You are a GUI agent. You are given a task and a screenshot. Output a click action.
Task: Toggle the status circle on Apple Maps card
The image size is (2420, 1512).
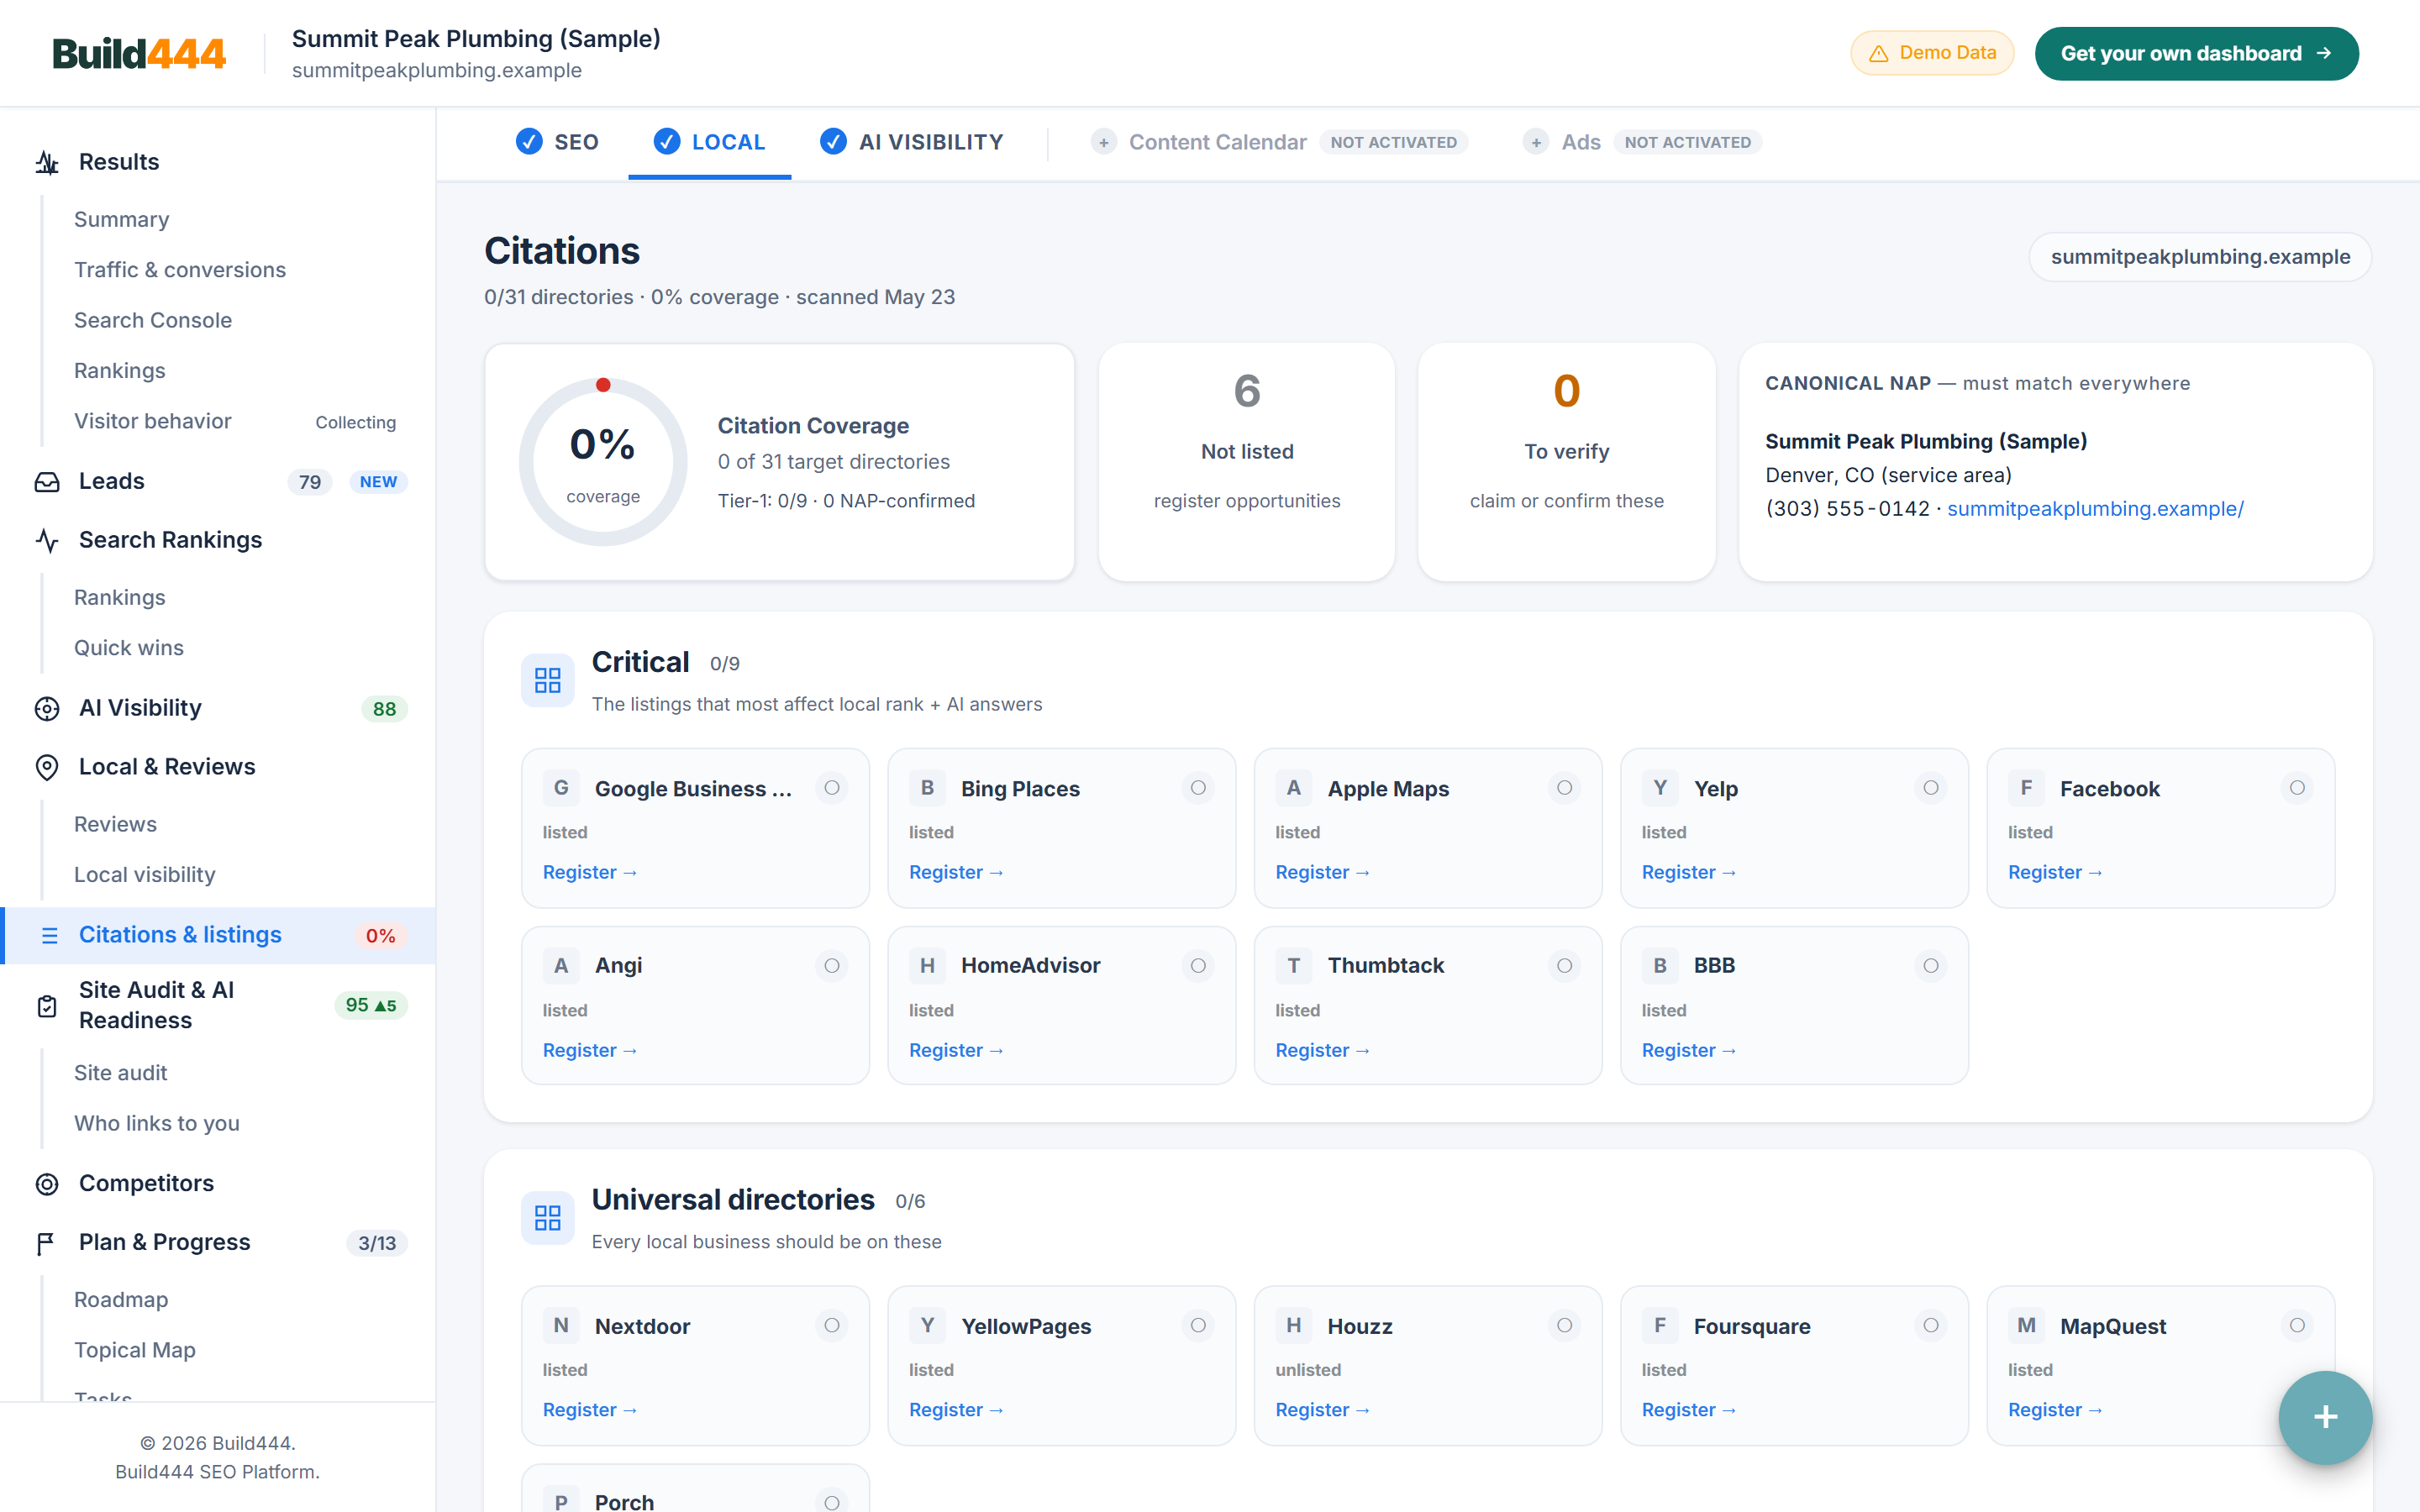(1564, 788)
